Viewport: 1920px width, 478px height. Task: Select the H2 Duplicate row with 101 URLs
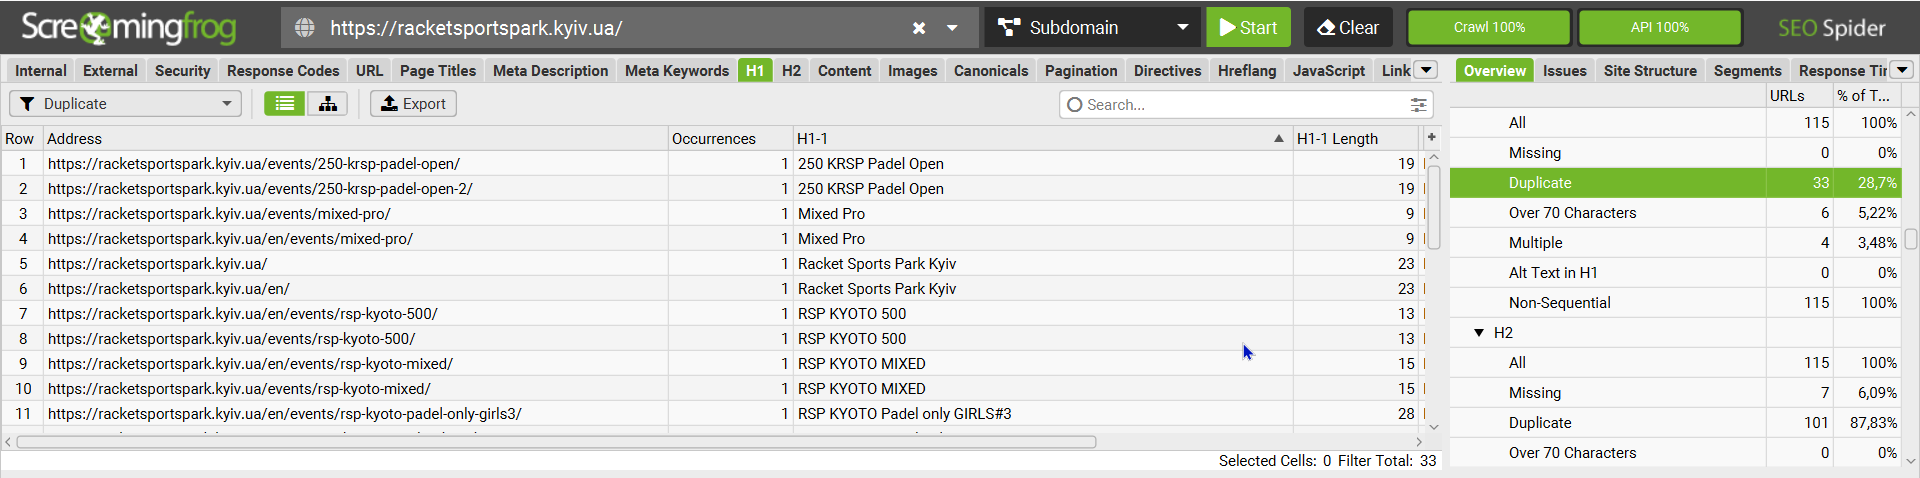[x=1674, y=422]
